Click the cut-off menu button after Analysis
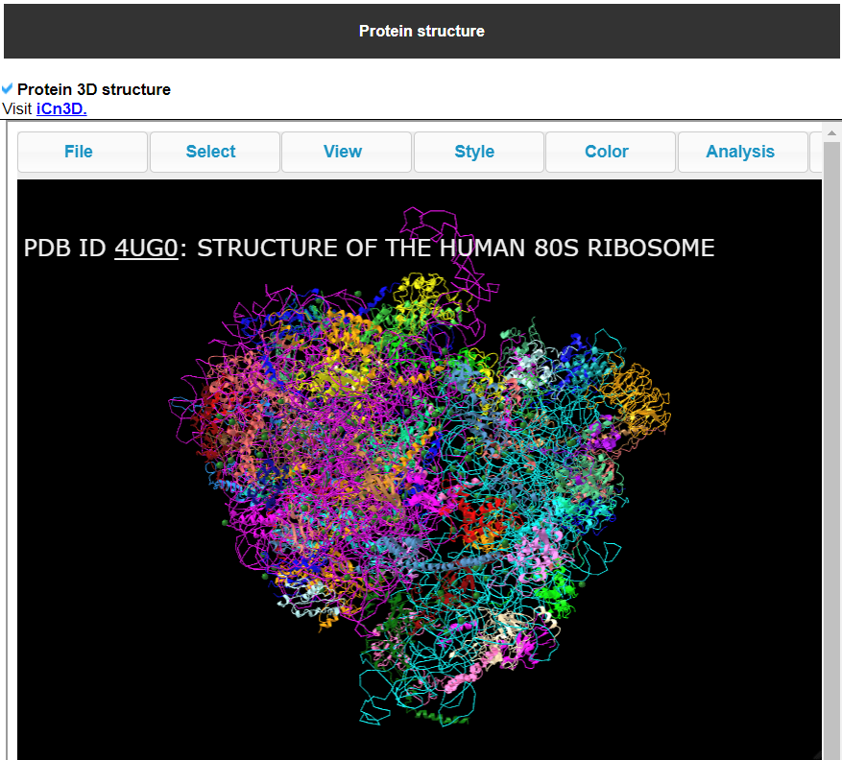Viewport: 842px width, 760px height. (816, 152)
